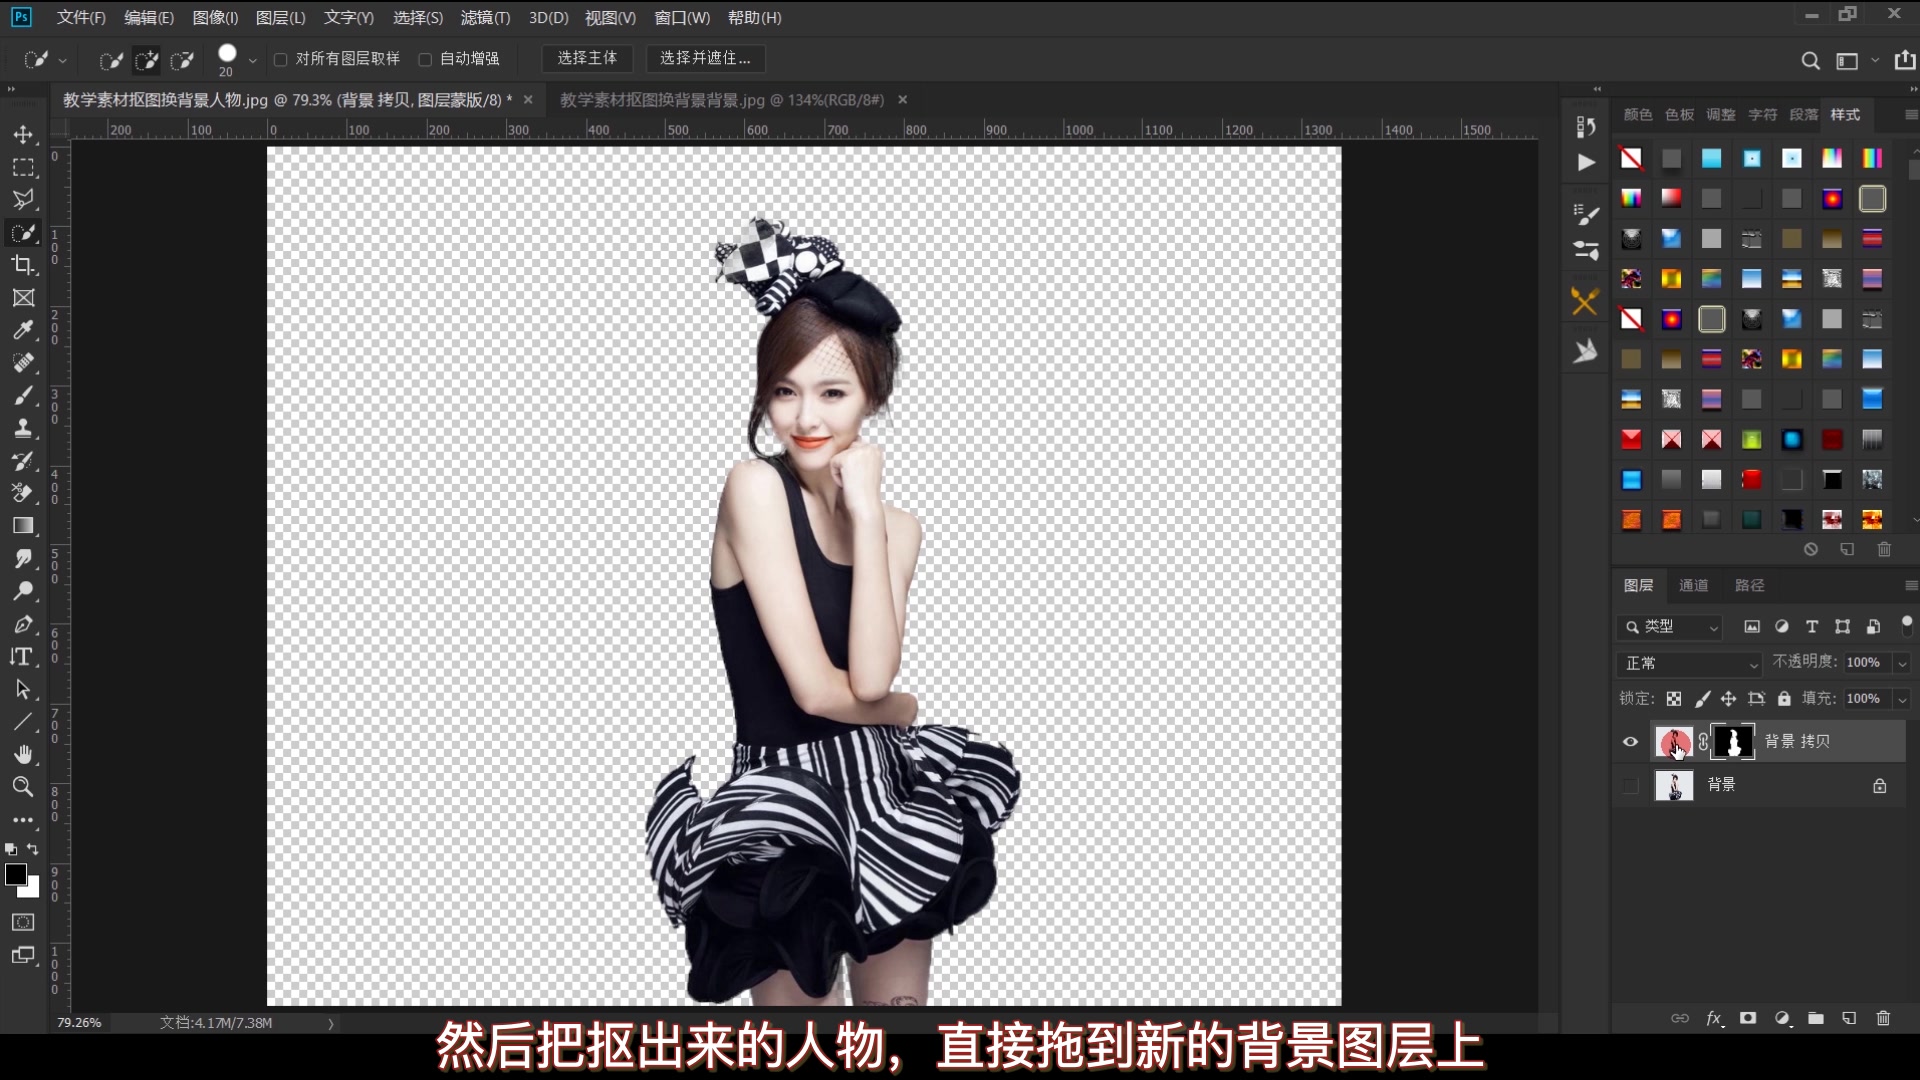
Task: Open the 选择(S) menu
Action: click(418, 18)
